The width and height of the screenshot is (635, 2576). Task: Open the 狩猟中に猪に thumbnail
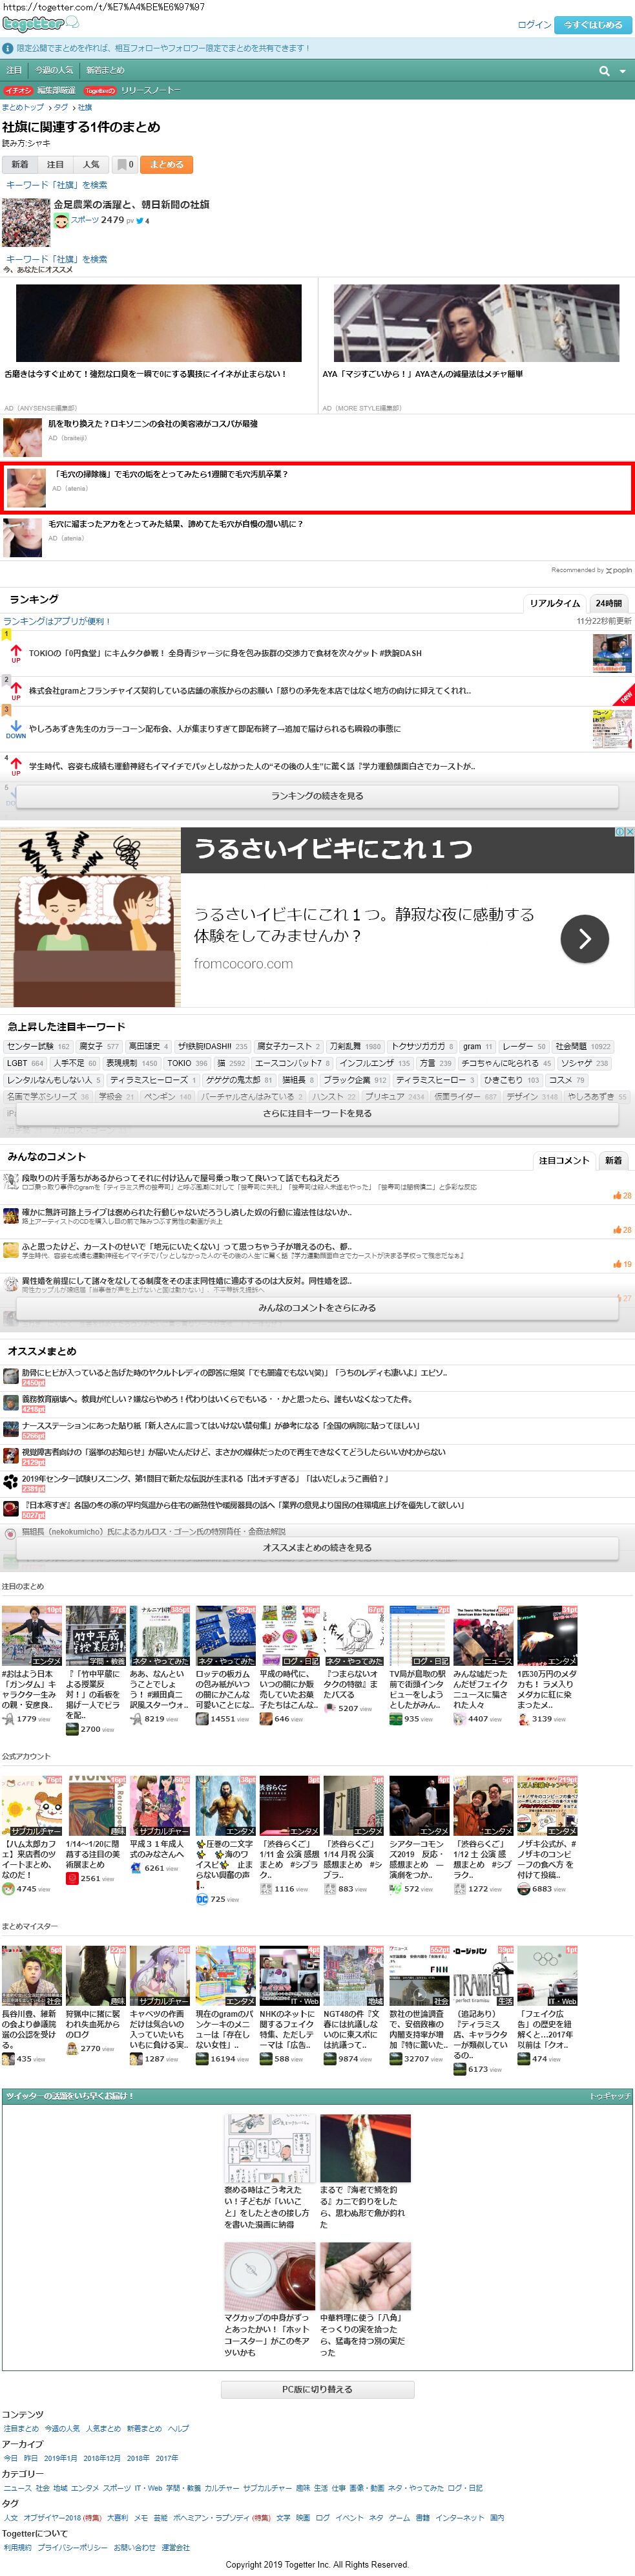coord(96,1976)
